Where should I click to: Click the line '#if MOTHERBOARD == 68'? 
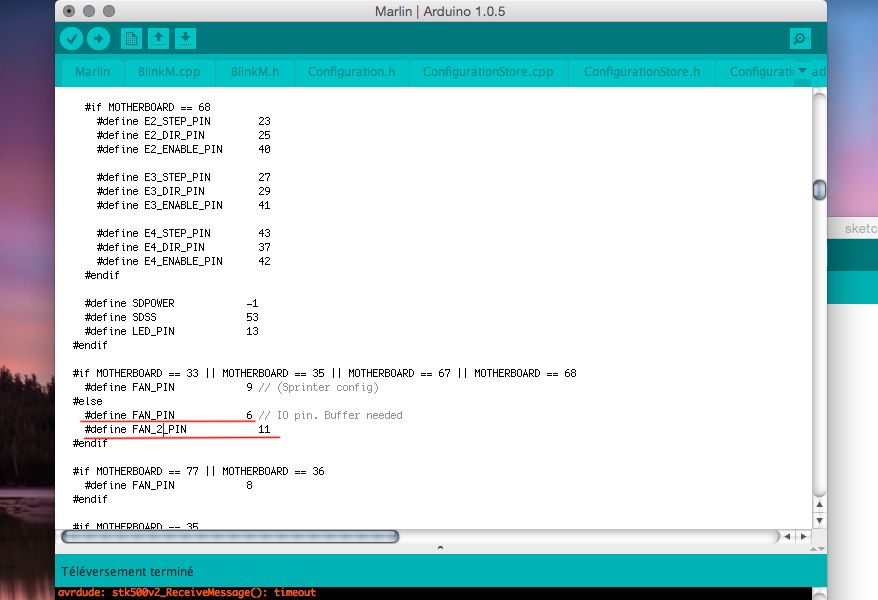click(x=148, y=107)
